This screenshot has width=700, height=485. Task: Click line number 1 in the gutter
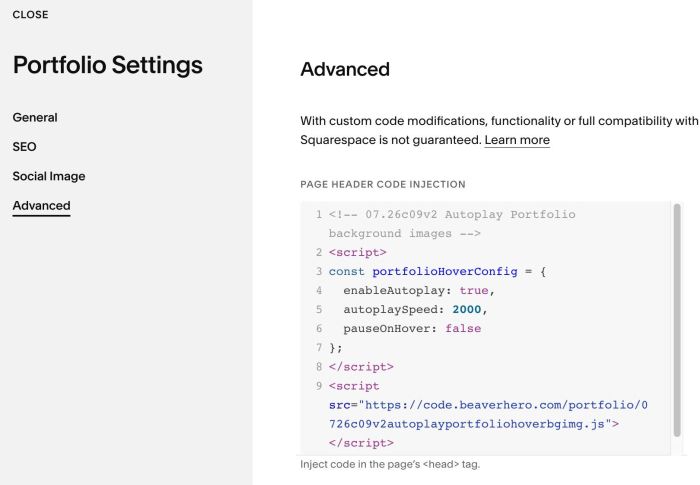click(319, 214)
